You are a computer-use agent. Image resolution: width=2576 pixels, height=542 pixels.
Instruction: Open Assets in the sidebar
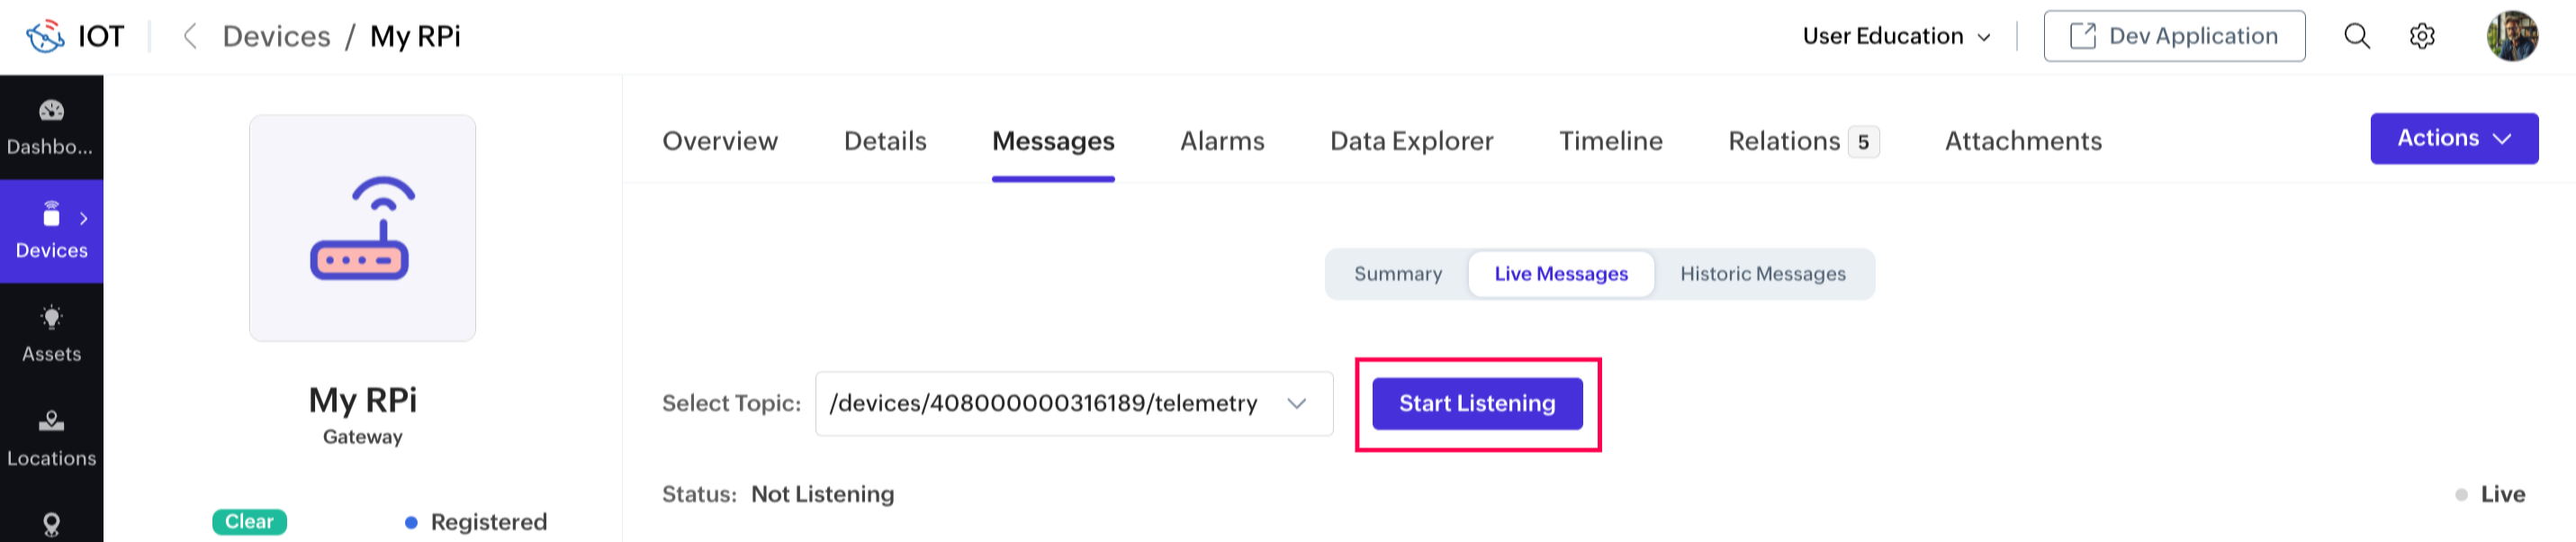51,334
